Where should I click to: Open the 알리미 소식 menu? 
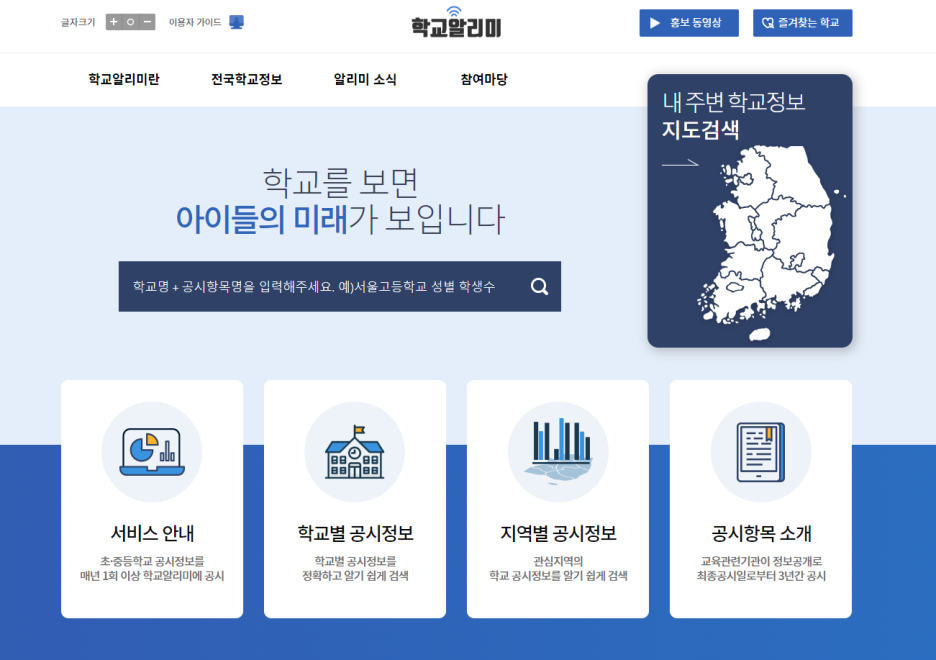(365, 79)
